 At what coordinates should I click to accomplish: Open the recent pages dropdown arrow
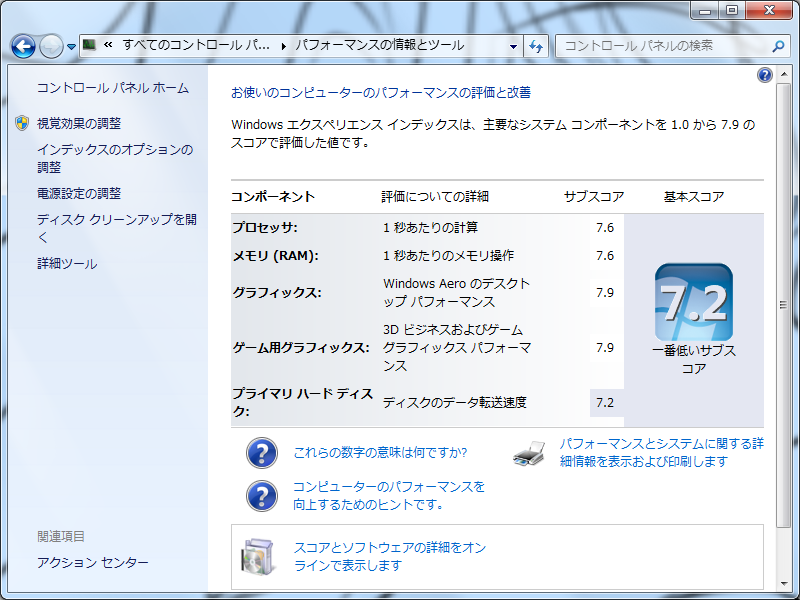point(71,47)
